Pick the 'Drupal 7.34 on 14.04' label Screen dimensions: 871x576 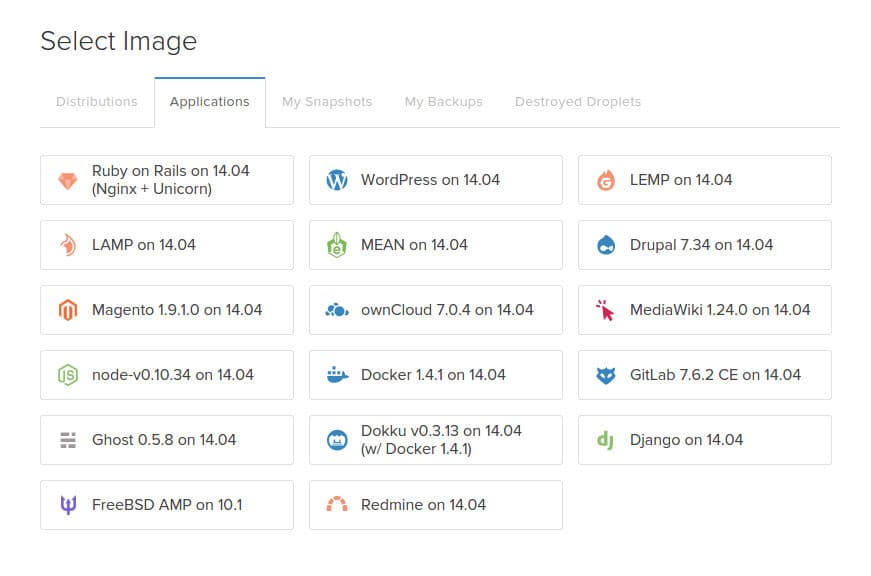click(702, 245)
